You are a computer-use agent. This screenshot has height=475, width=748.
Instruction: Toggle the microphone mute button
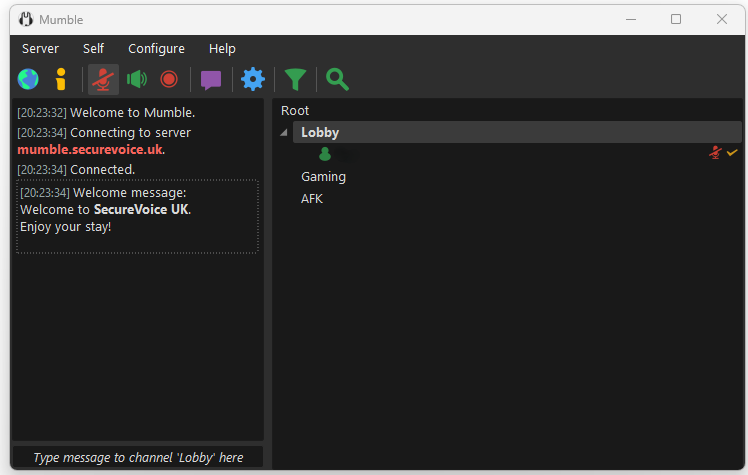tap(102, 79)
